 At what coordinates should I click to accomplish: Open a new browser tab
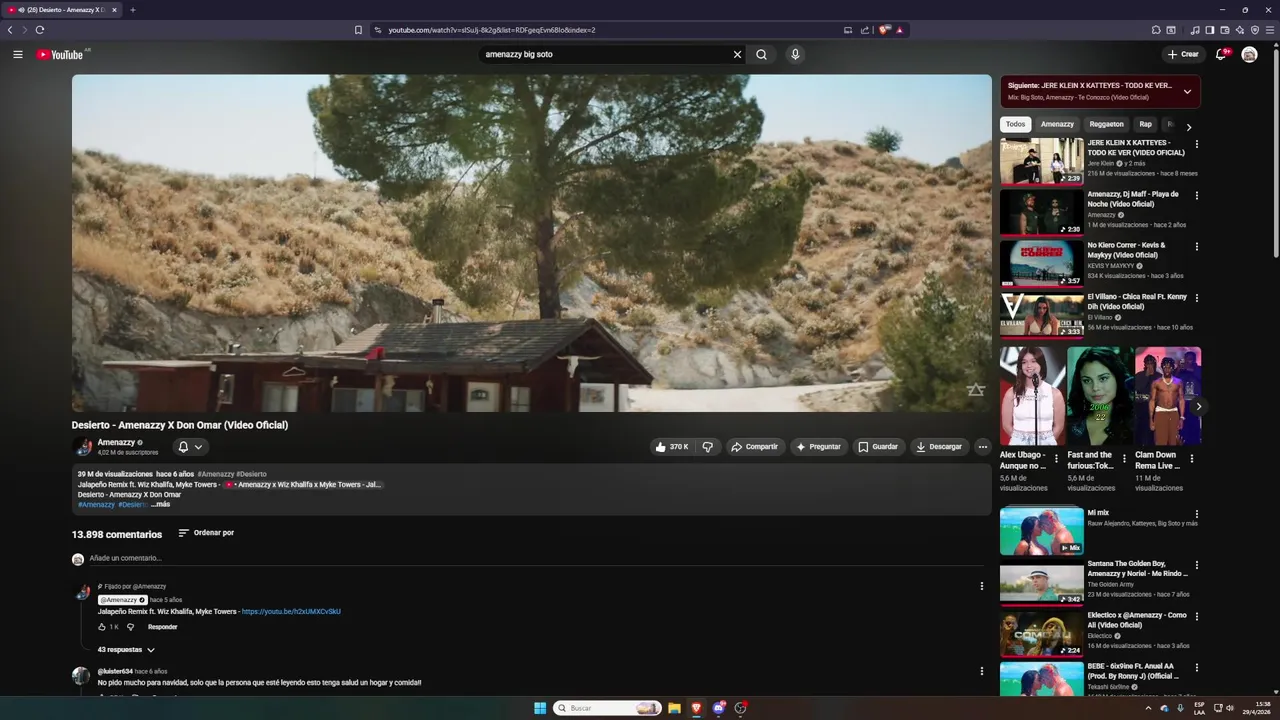pos(133,10)
